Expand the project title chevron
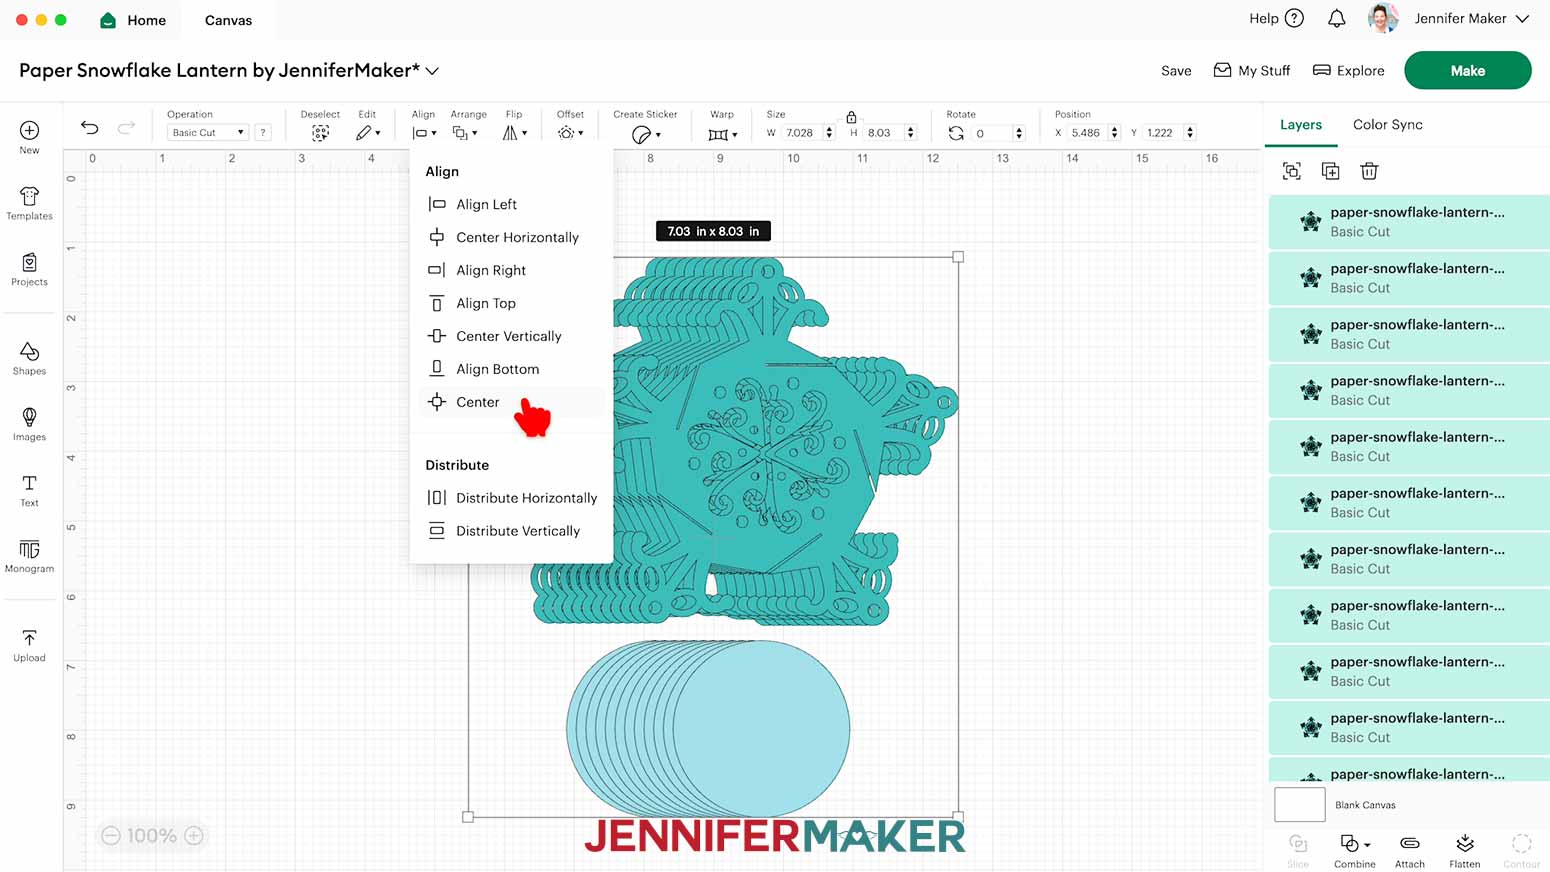This screenshot has width=1550, height=872. tap(432, 71)
